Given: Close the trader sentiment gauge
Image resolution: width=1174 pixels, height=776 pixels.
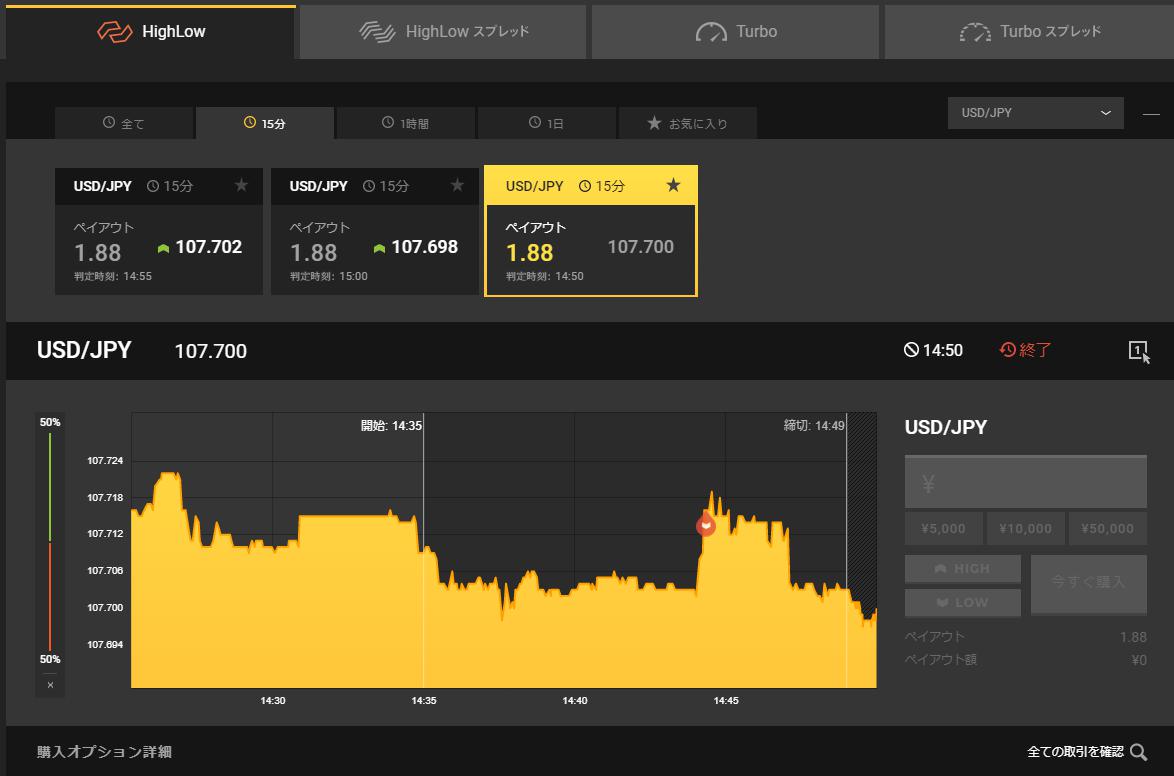Looking at the screenshot, I should coord(50,685).
